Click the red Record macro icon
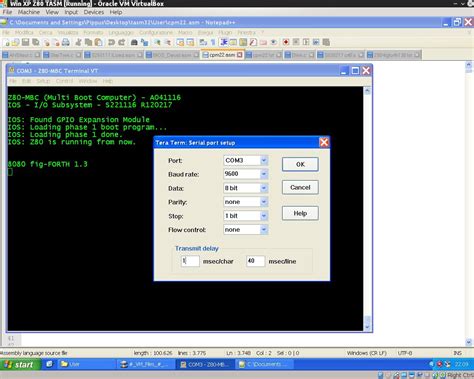Viewport: 474px width, 379px height. (x=286, y=42)
